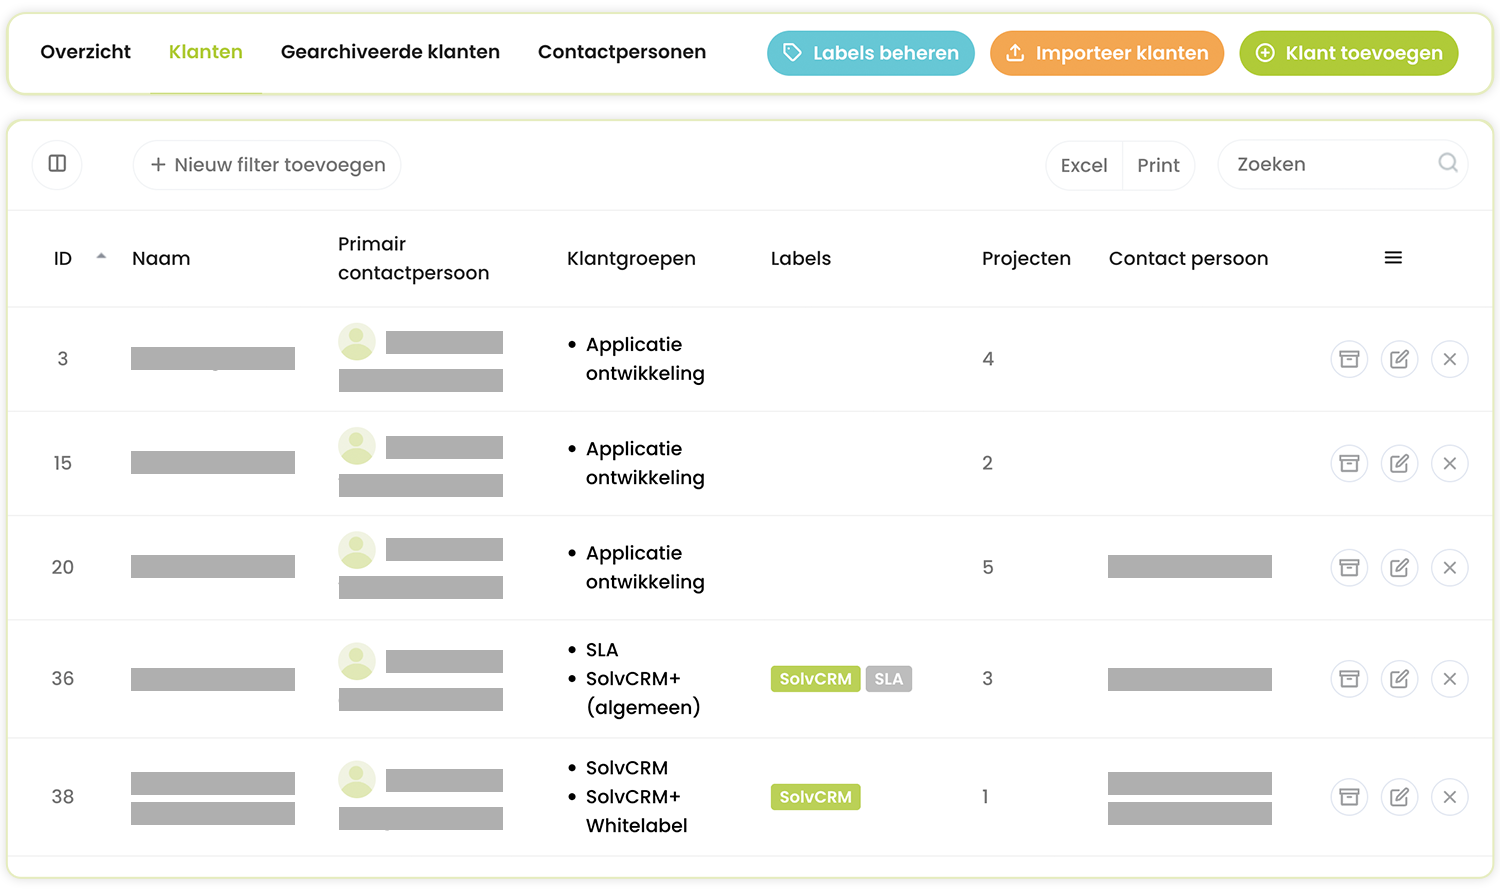The width and height of the screenshot is (1500, 896).
Task: Edit the customer with ID 3
Action: (x=1399, y=359)
